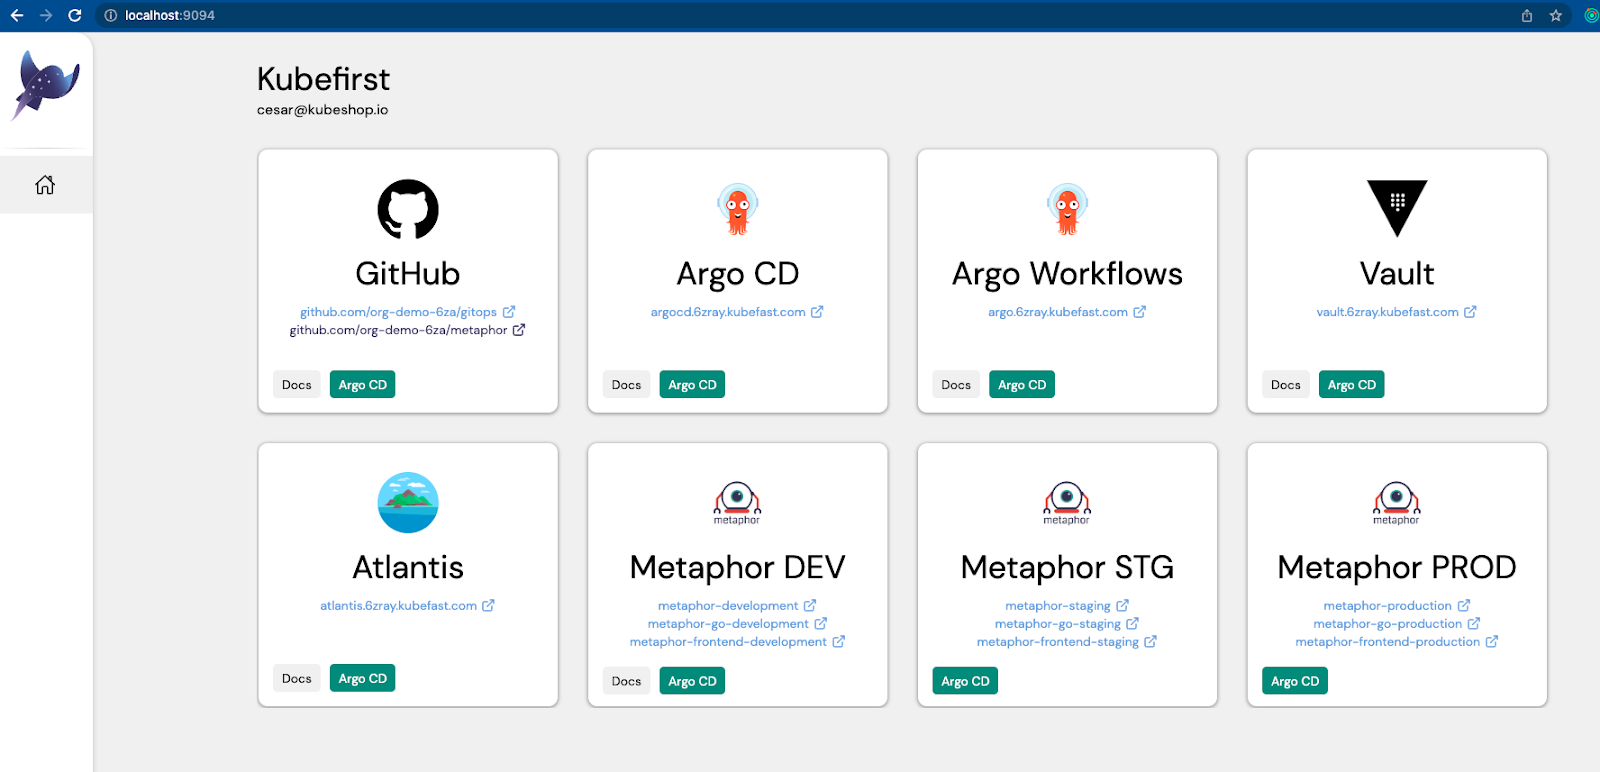Click external icon beside metaphor-development
This screenshot has width=1600, height=772.
coord(810,606)
